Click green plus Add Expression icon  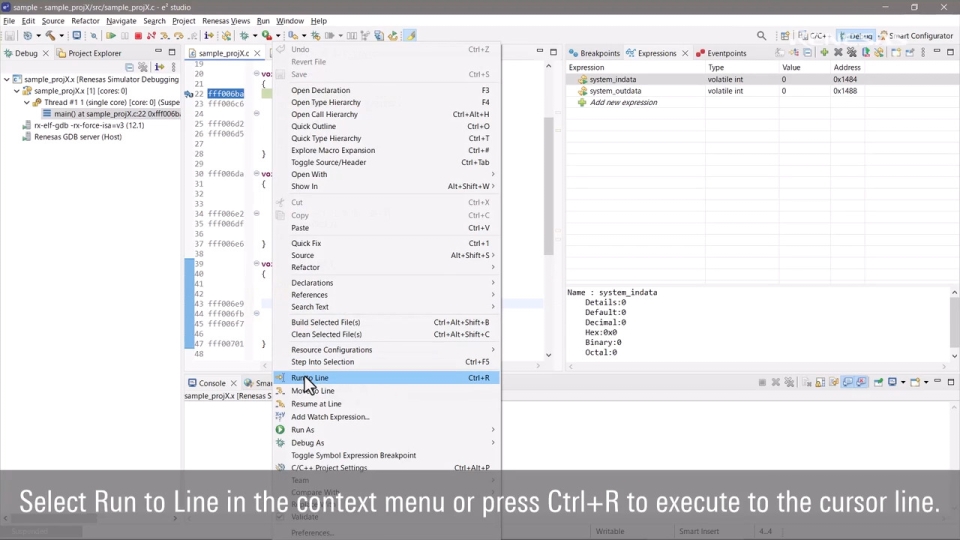point(824,53)
